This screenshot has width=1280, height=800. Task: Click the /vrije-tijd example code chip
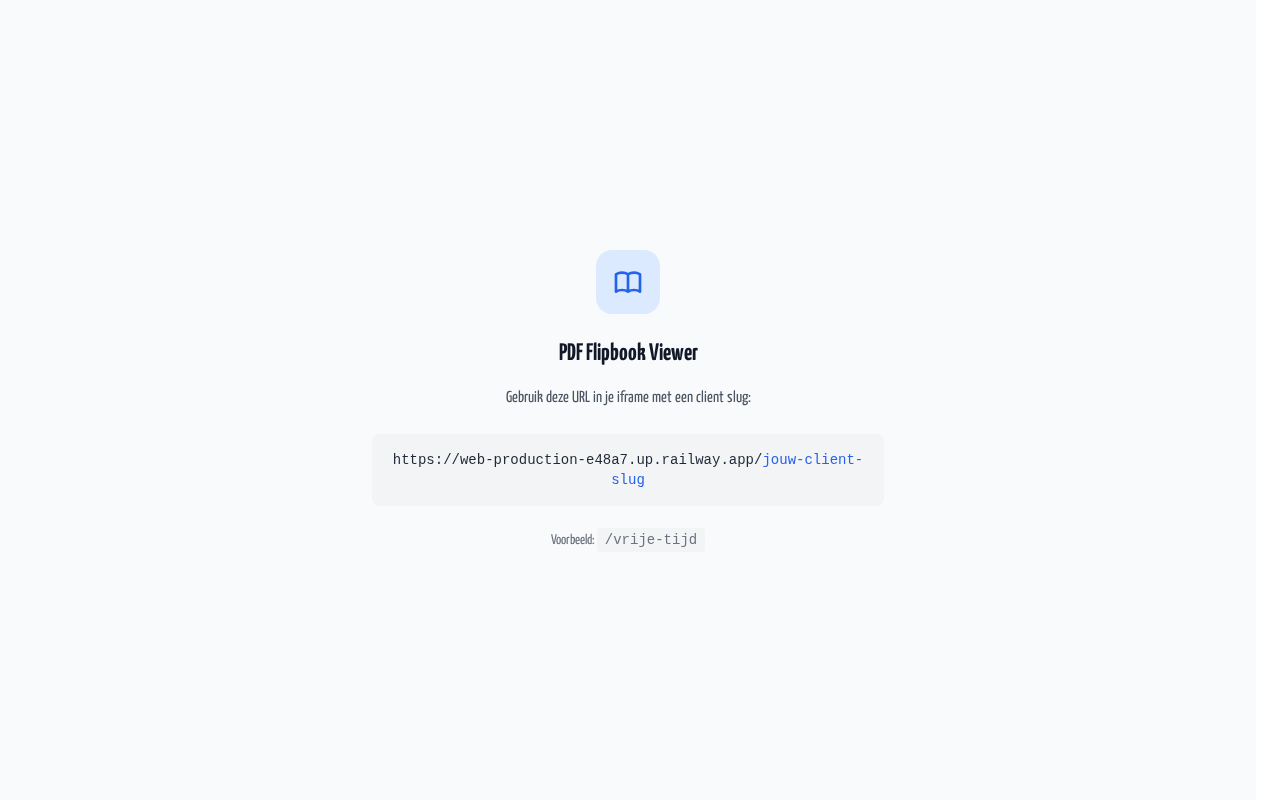651,540
